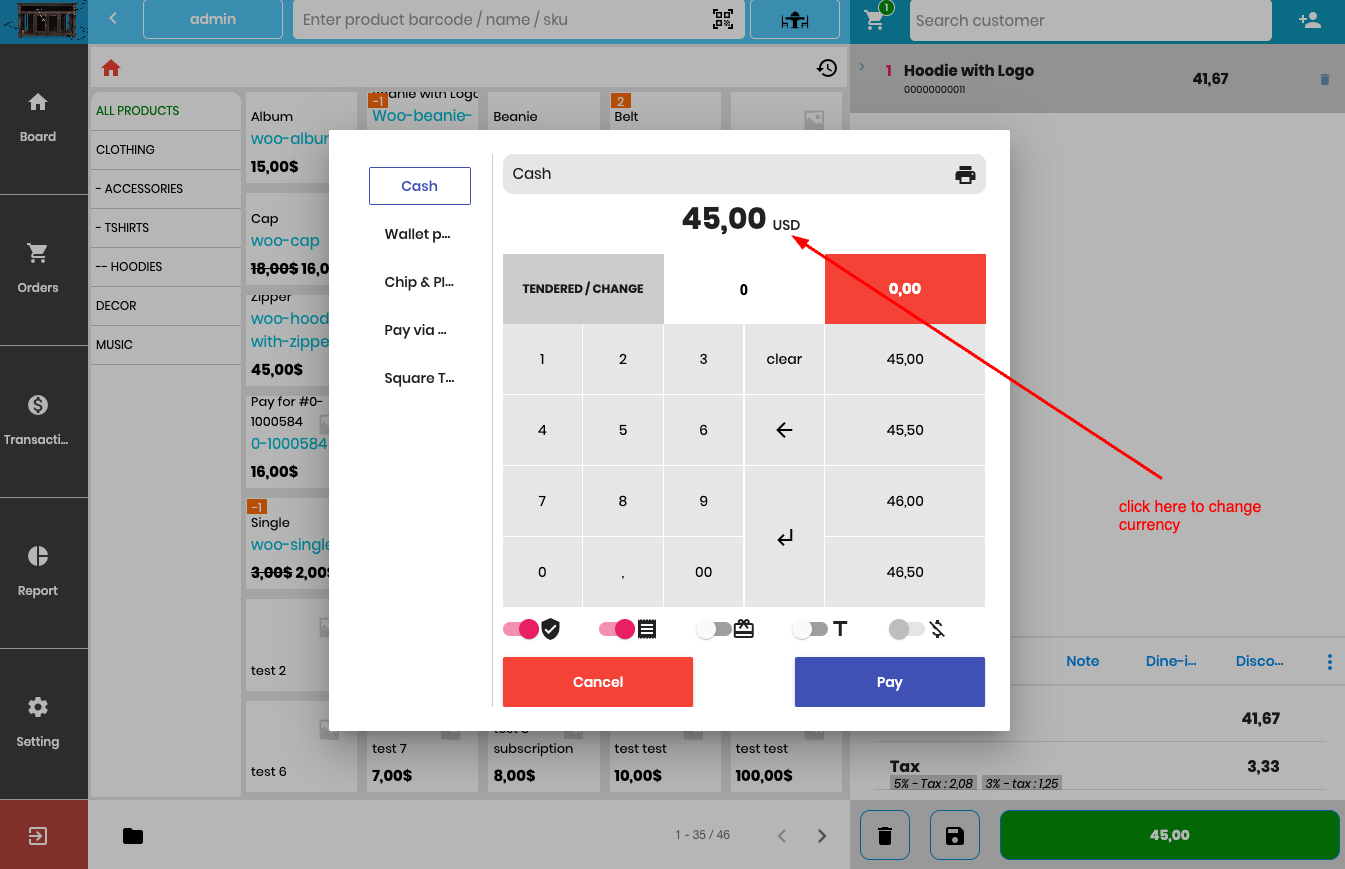Click the clear key on keypad
Viewport: 1345px width, 869px height.
click(784, 359)
